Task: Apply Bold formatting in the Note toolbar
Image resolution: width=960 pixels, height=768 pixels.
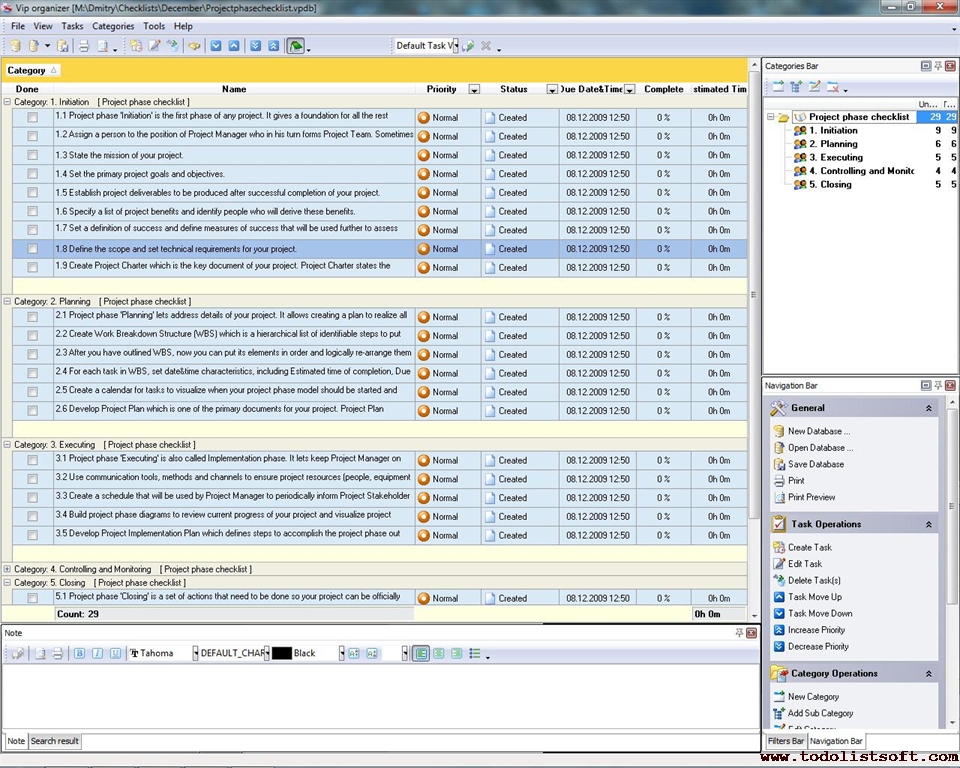Action: (79, 652)
